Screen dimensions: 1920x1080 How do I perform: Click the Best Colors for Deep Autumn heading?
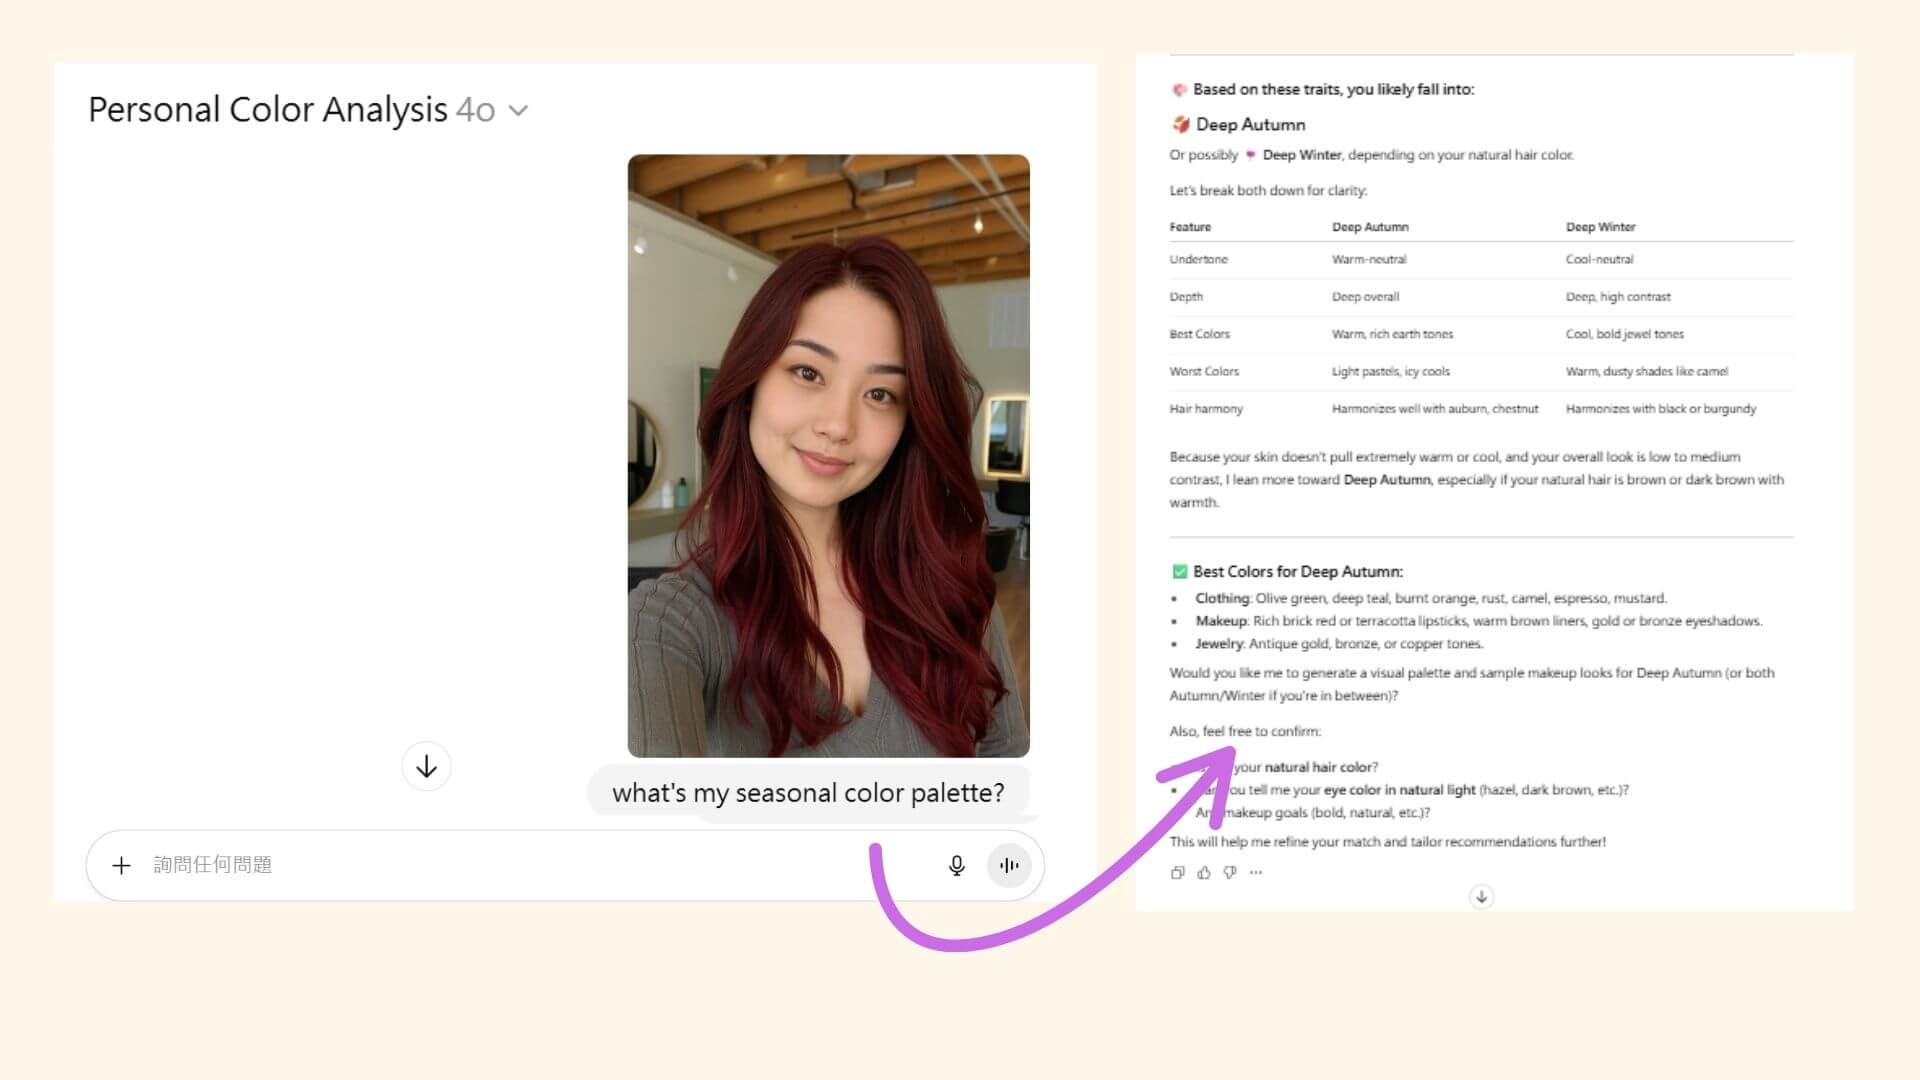[x=1297, y=572]
